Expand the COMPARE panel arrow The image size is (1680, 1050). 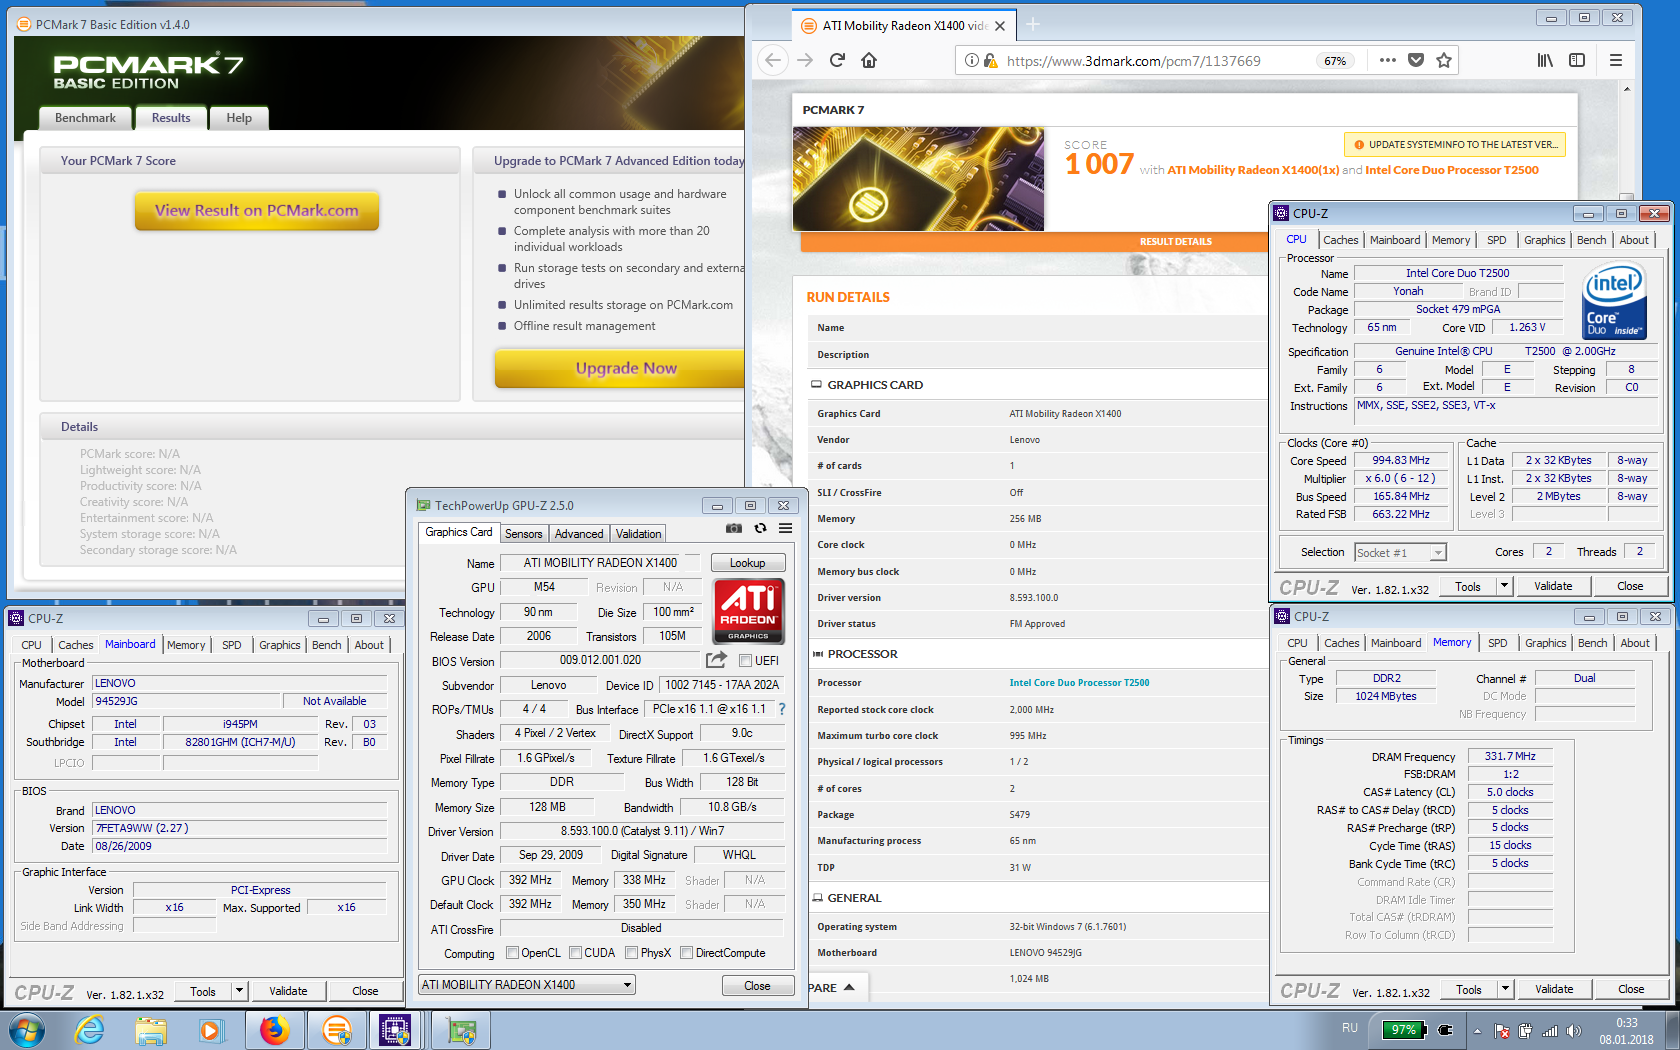tap(849, 987)
